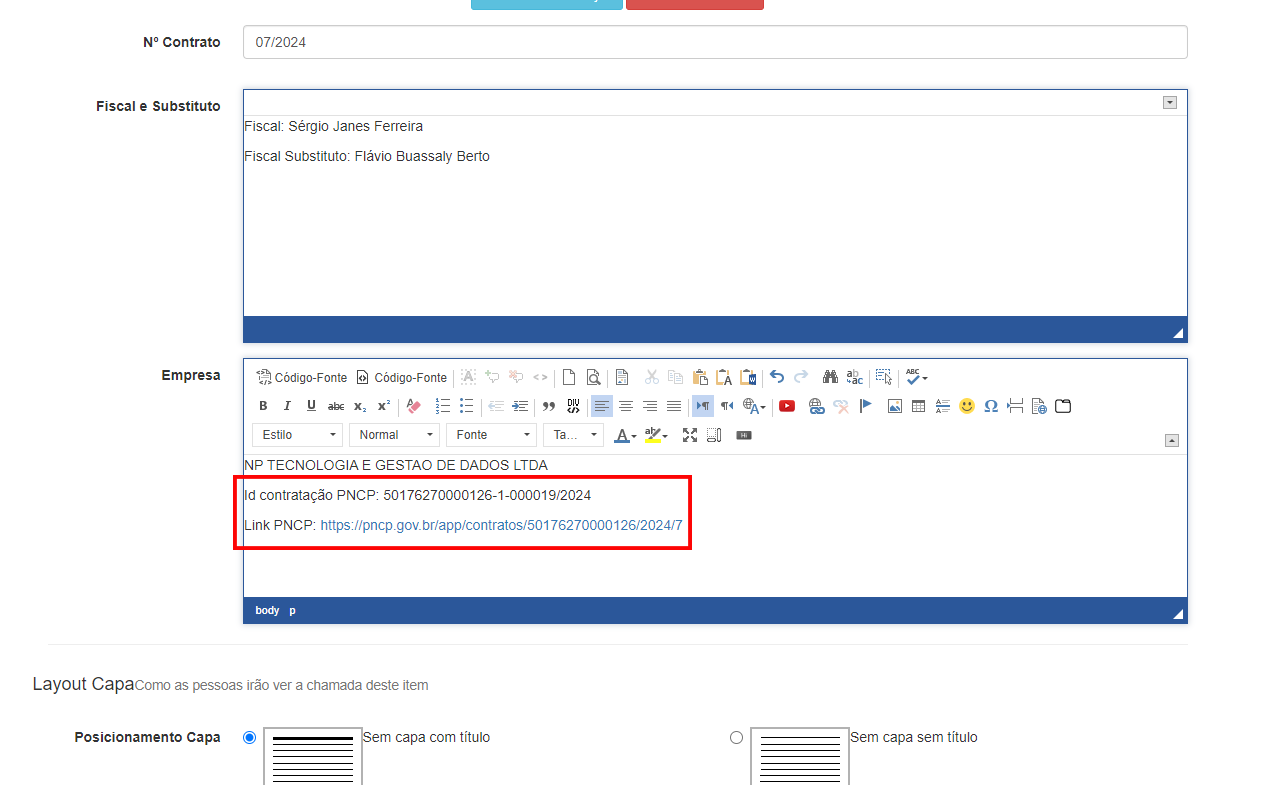Click the undo arrow icon

[x=777, y=377]
